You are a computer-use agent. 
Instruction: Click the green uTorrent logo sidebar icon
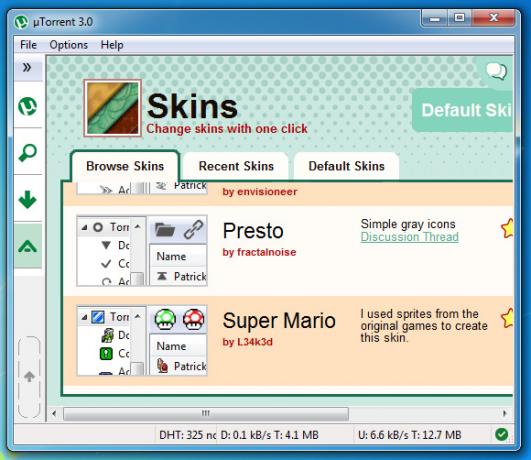(27, 106)
